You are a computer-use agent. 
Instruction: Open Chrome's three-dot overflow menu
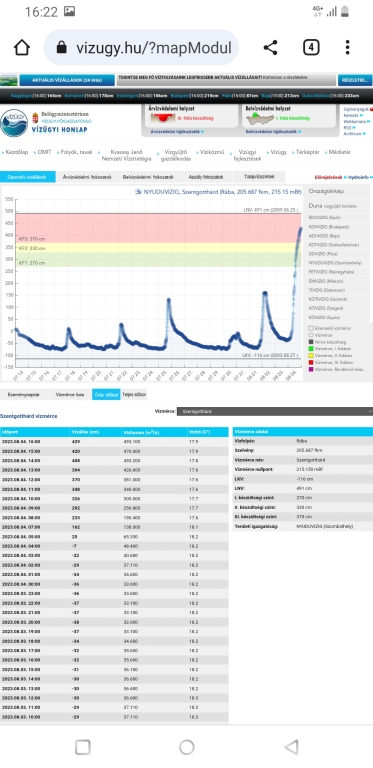click(347, 48)
